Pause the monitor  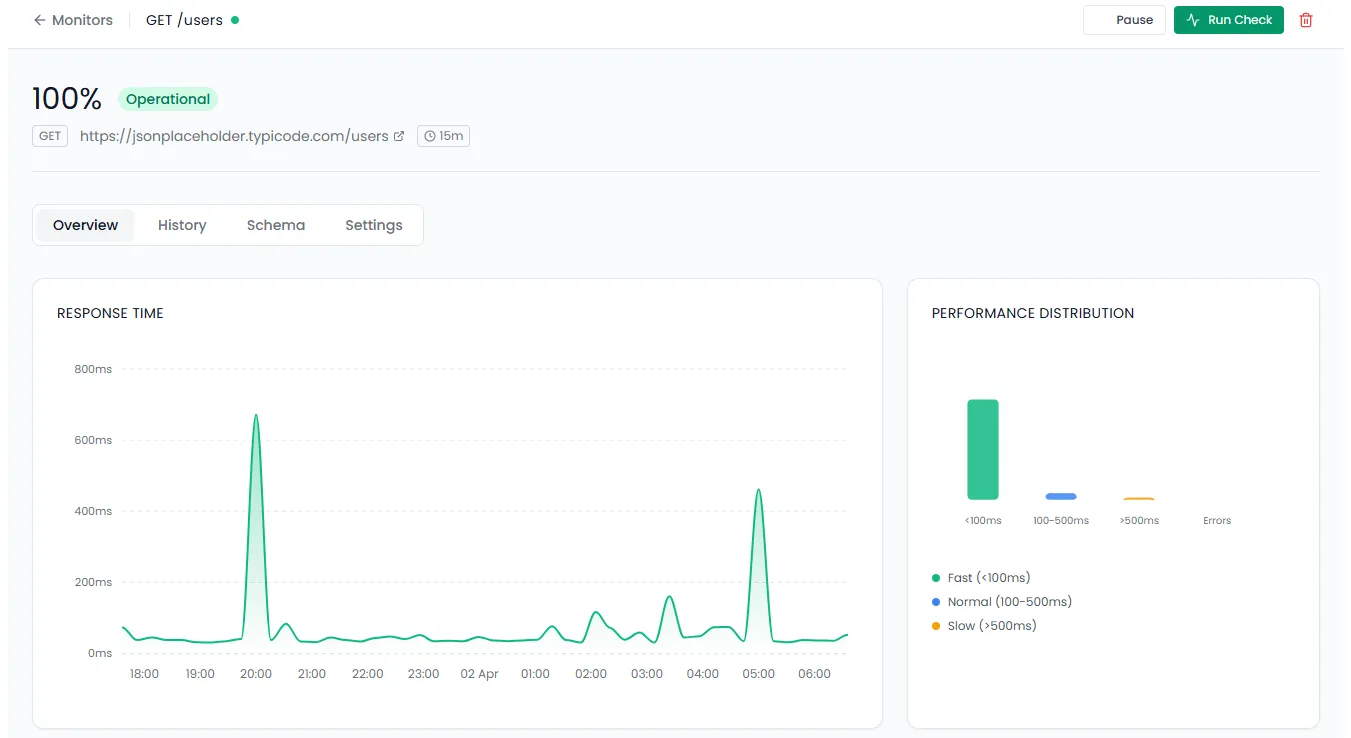coord(1124,19)
